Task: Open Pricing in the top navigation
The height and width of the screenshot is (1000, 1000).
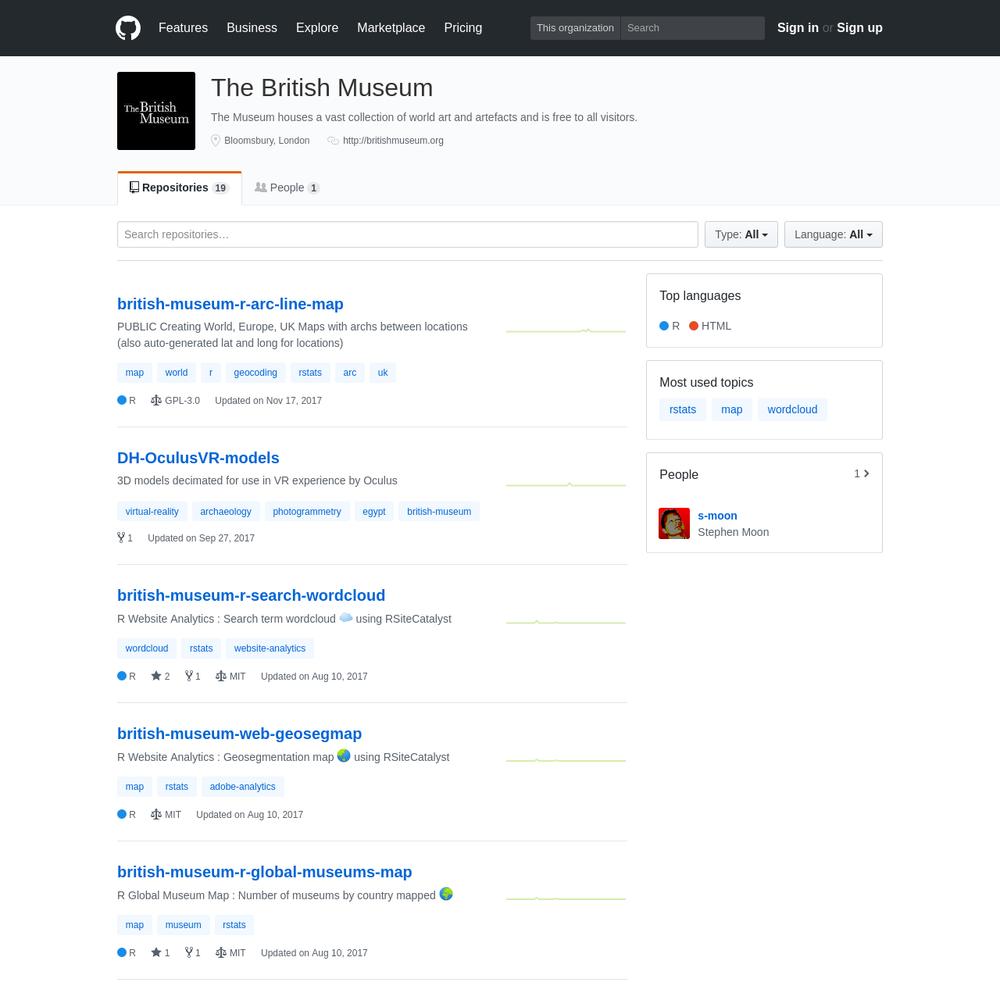Action: [x=463, y=28]
